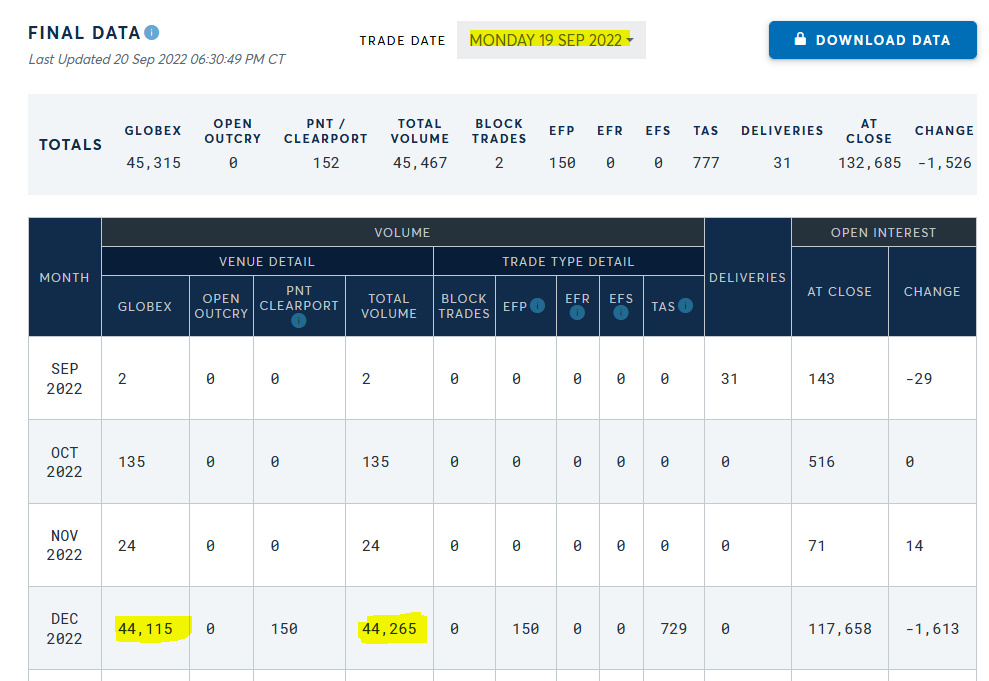Click the totals TAS value 777
The image size is (989, 681).
(x=706, y=163)
